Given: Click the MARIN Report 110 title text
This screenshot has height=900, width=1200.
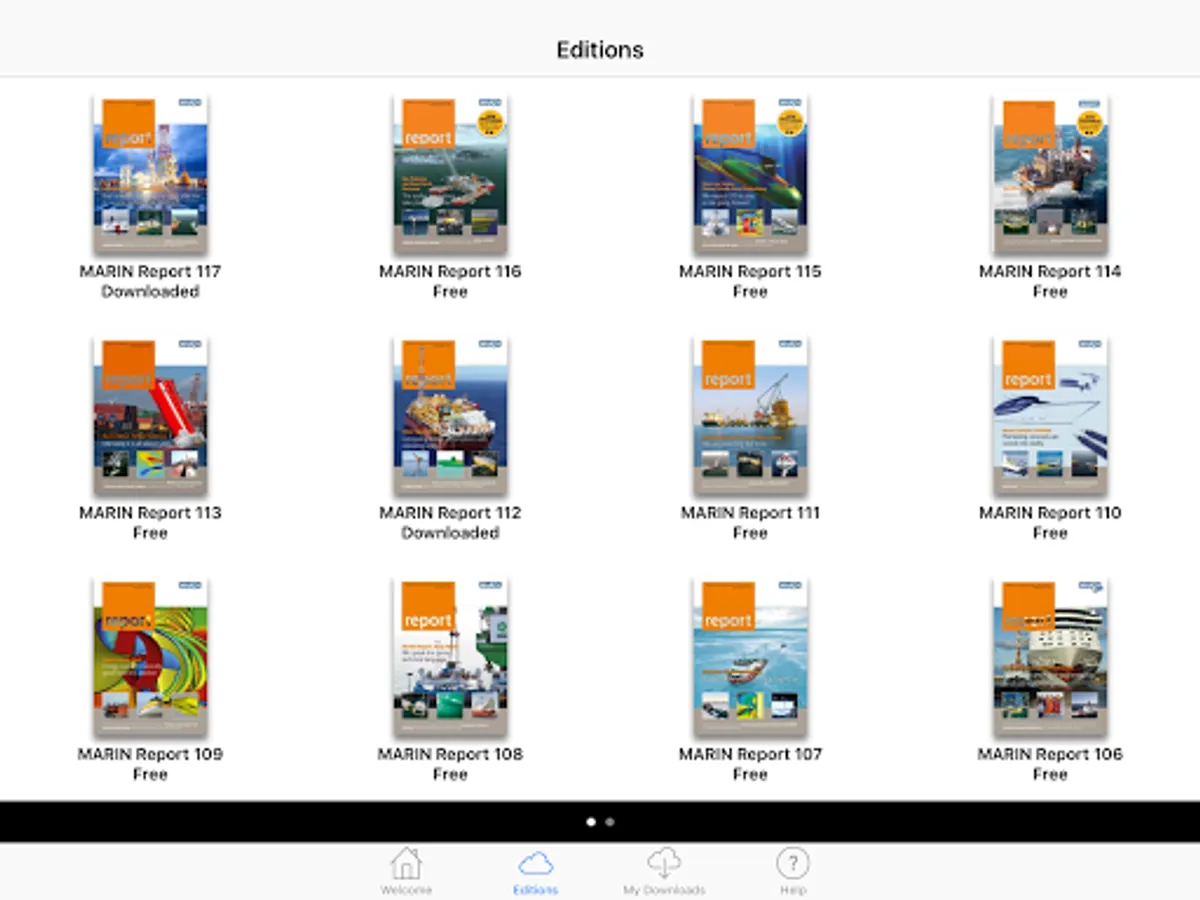Looking at the screenshot, I should point(1050,512).
